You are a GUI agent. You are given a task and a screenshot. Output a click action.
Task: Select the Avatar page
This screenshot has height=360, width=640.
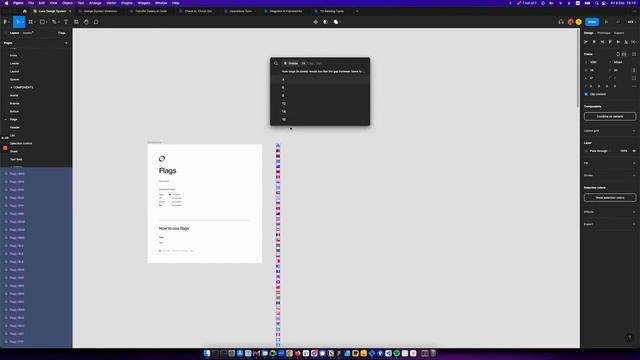[14, 95]
